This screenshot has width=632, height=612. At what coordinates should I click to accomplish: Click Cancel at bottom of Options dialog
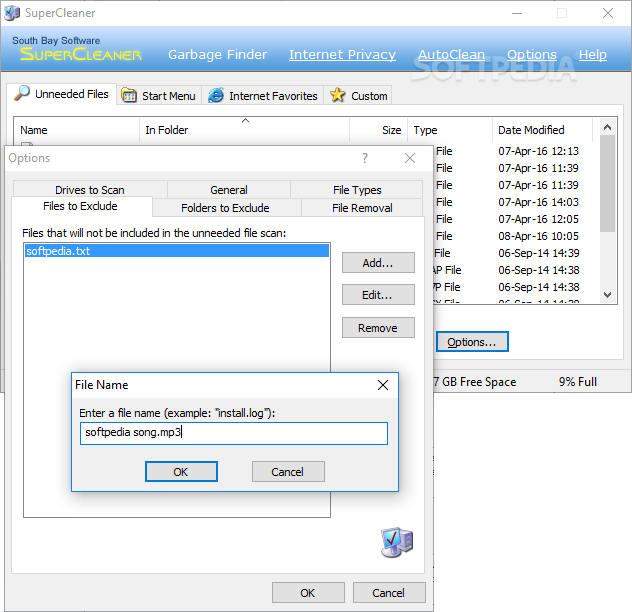pyautogui.click(x=389, y=593)
